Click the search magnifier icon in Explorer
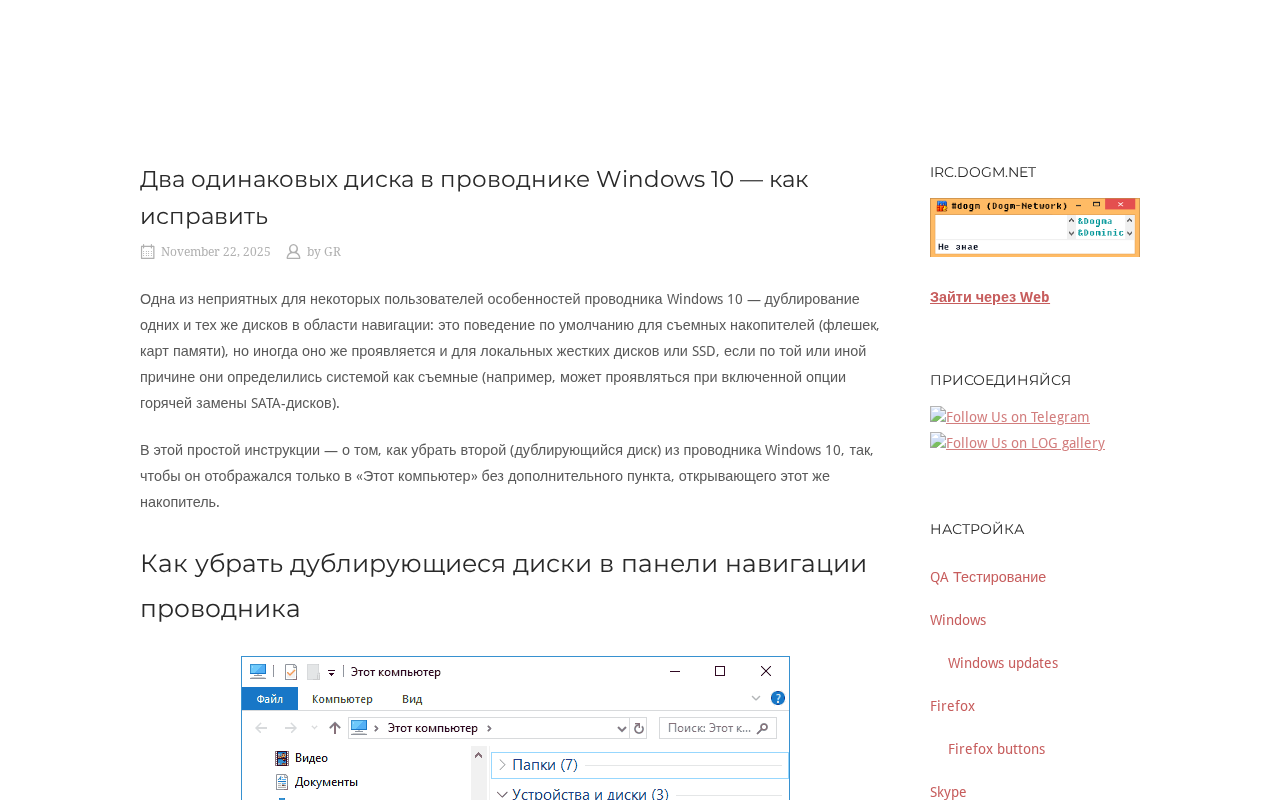This screenshot has width=1280, height=800. pyautogui.click(x=763, y=728)
